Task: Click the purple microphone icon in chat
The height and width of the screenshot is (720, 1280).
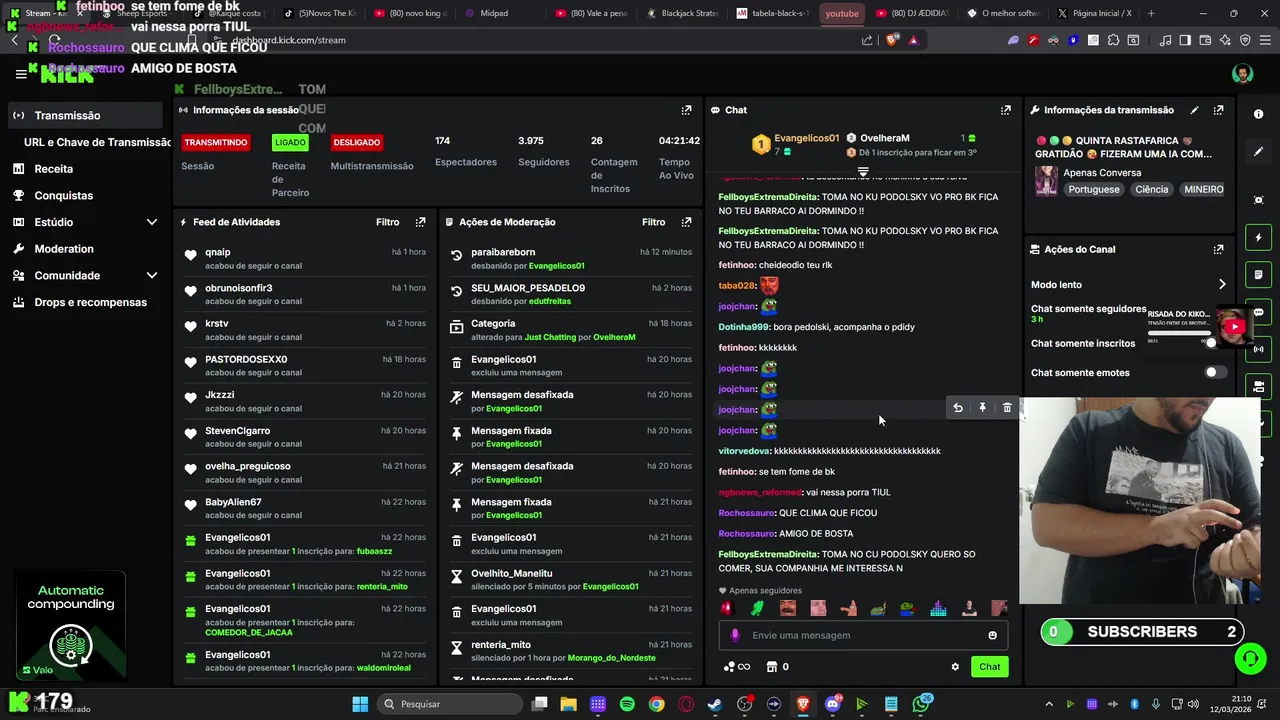Action: coord(735,635)
